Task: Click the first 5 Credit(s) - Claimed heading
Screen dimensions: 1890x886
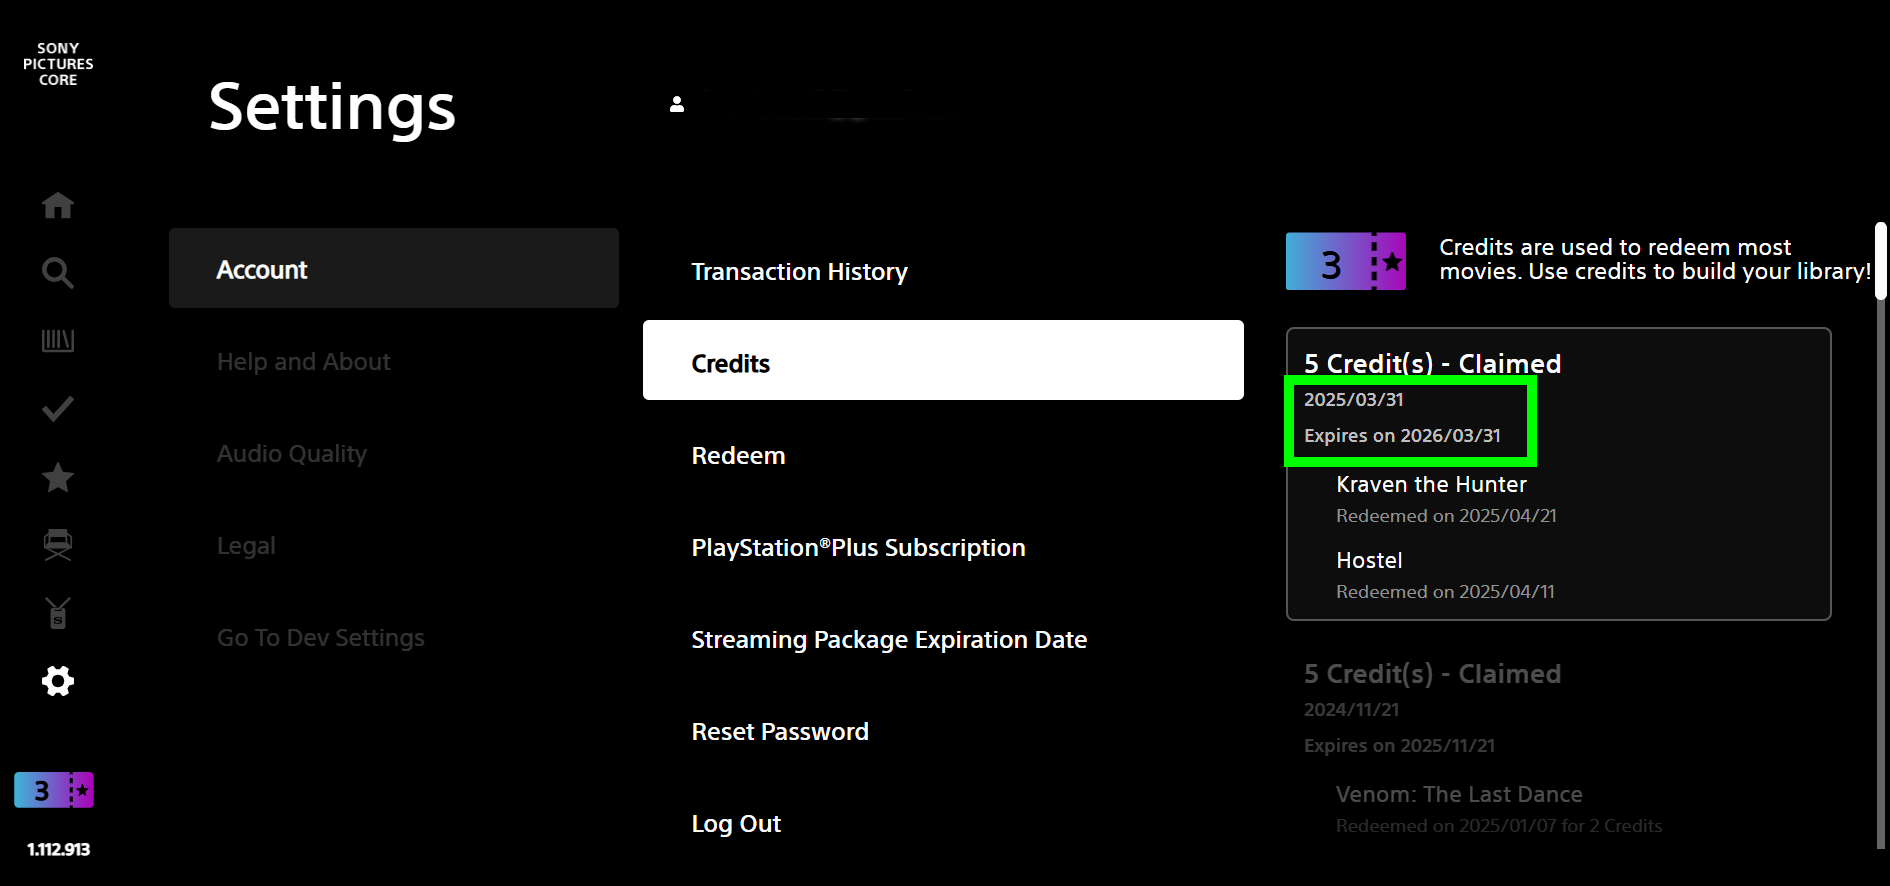Action: tap(1432, 363)
